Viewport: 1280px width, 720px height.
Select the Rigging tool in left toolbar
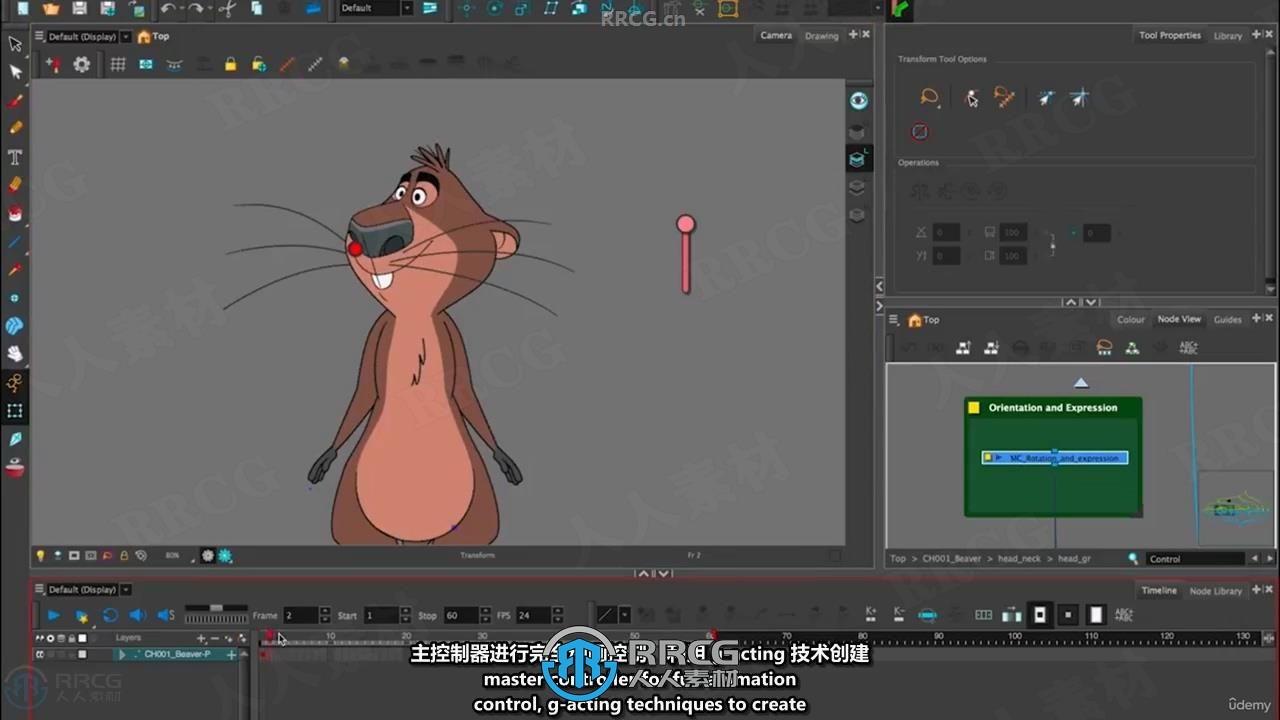15,382
